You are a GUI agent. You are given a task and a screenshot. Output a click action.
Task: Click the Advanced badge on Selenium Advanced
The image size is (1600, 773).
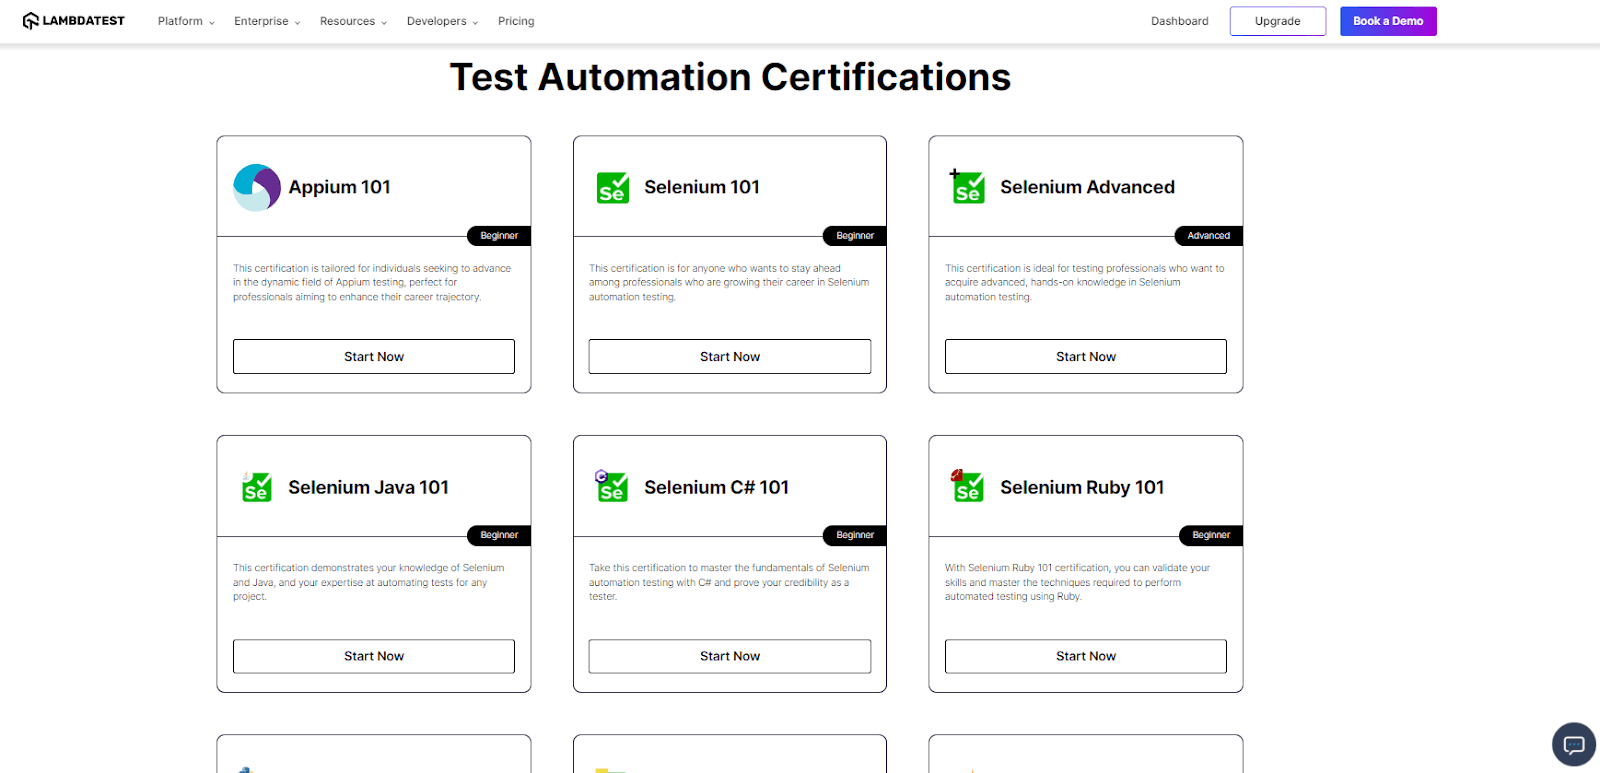coord(1209,236)
